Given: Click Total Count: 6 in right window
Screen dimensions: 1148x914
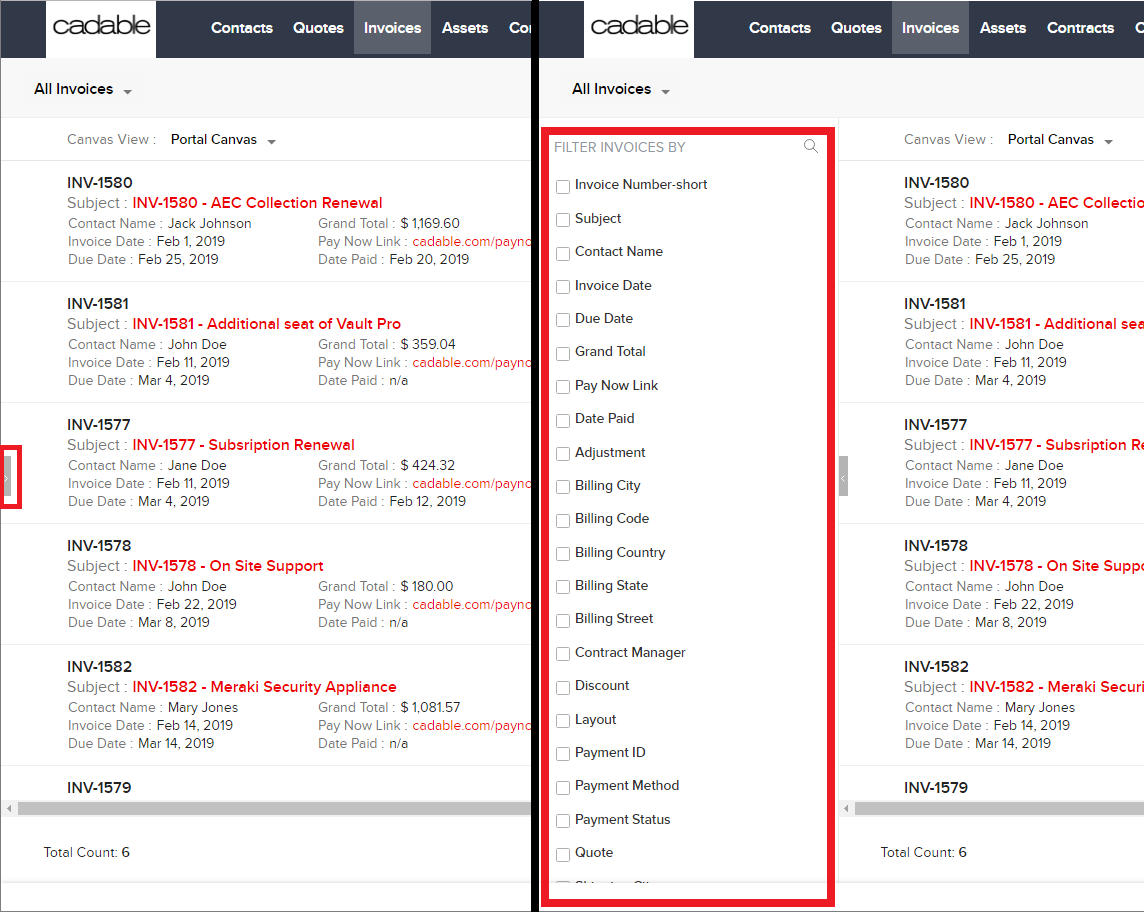Looking at the screenshot, I should (x=923, y=852).
